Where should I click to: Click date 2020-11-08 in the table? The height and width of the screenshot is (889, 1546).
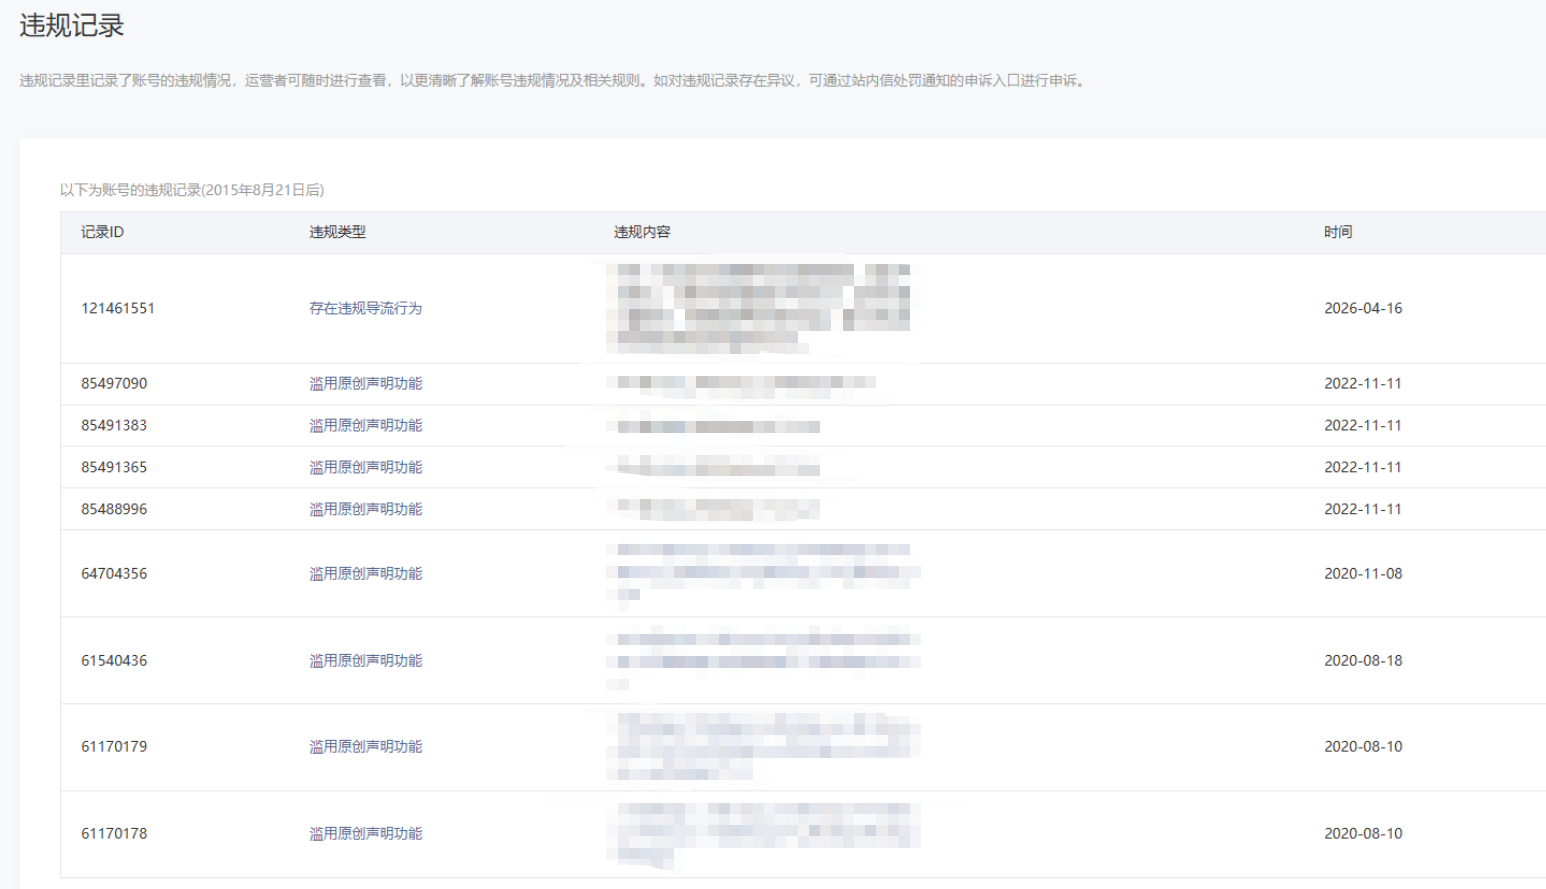coord(1363,573)
